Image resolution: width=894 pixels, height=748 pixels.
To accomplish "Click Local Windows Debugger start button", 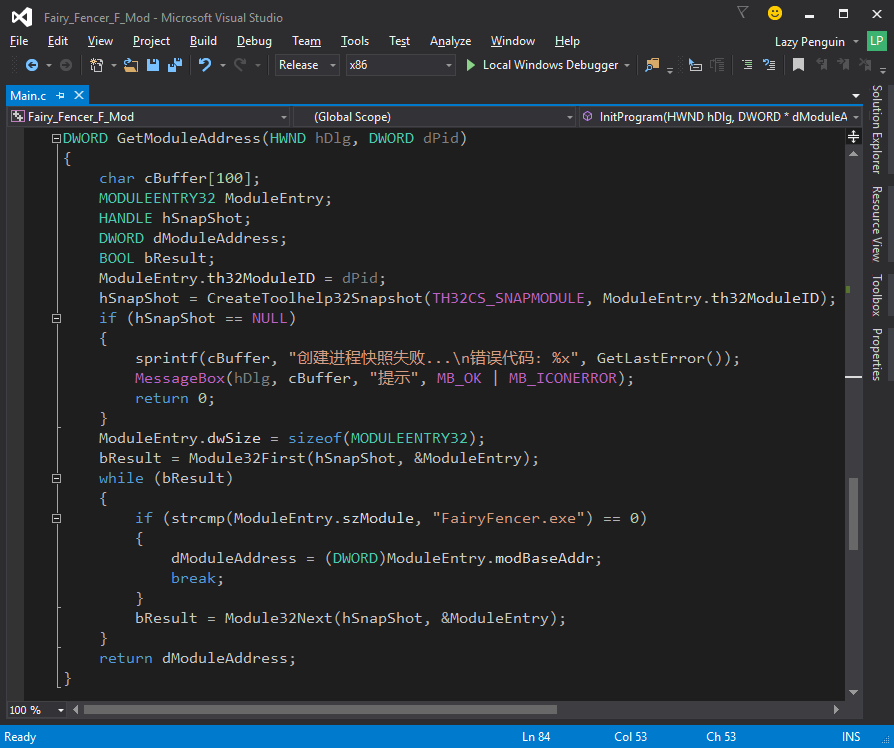I will 541,65.
